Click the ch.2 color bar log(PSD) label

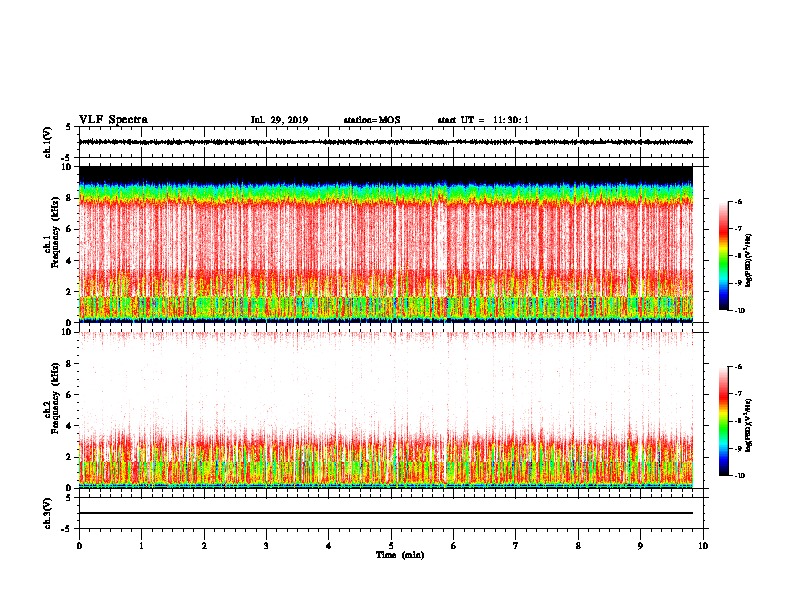[x=748, y=425]
